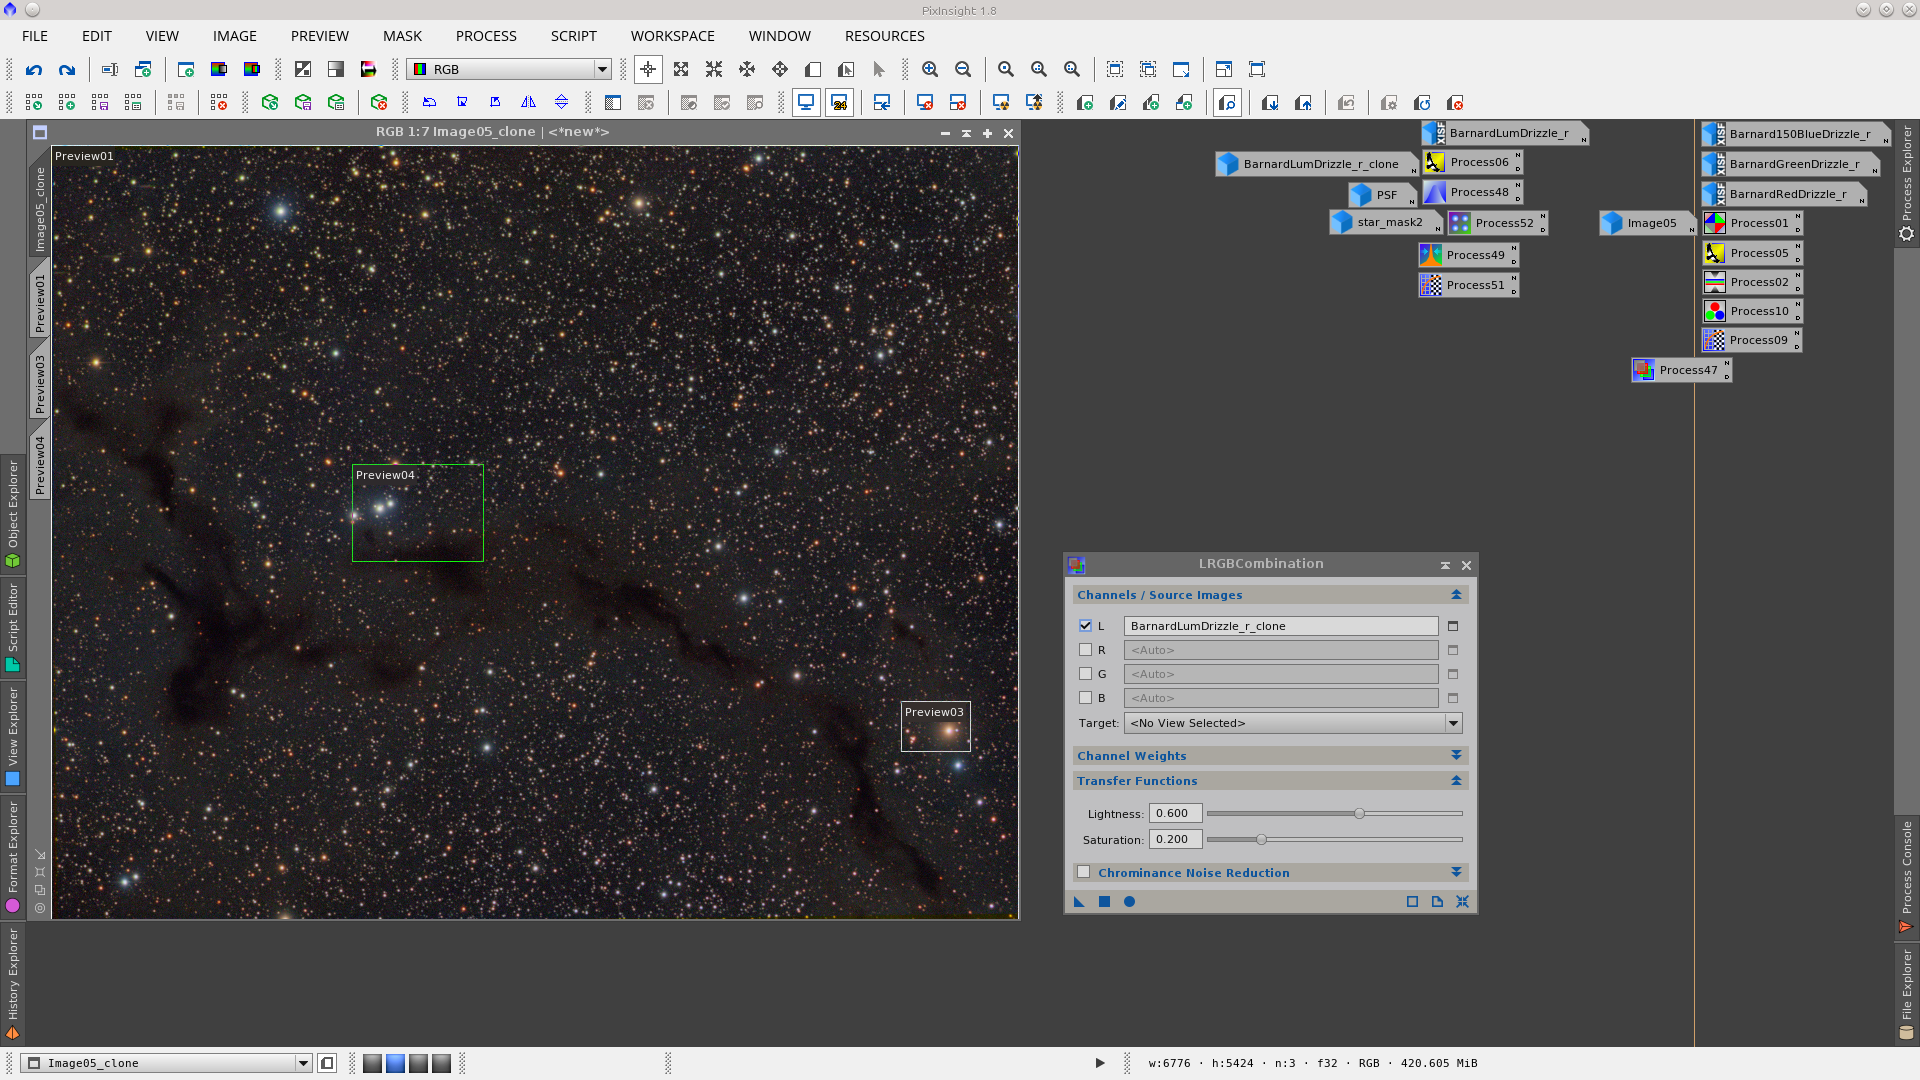Click Reset icon in LRGBCombination bottom bar

[x=1462, y=902]
